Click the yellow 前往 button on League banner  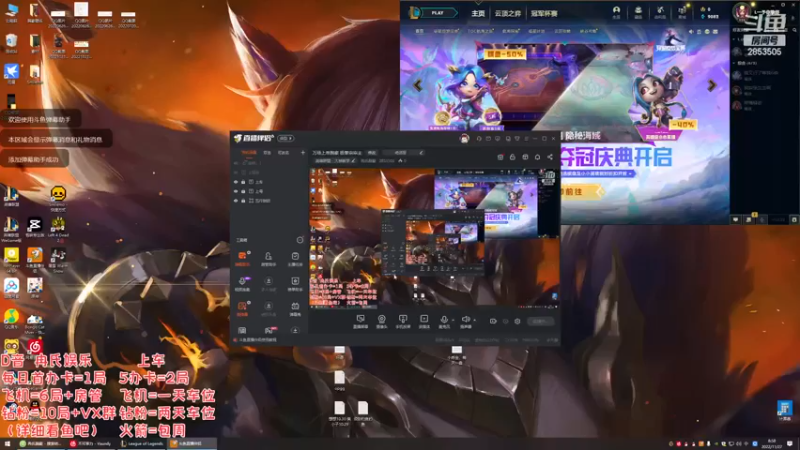click(x=582, y=192)
